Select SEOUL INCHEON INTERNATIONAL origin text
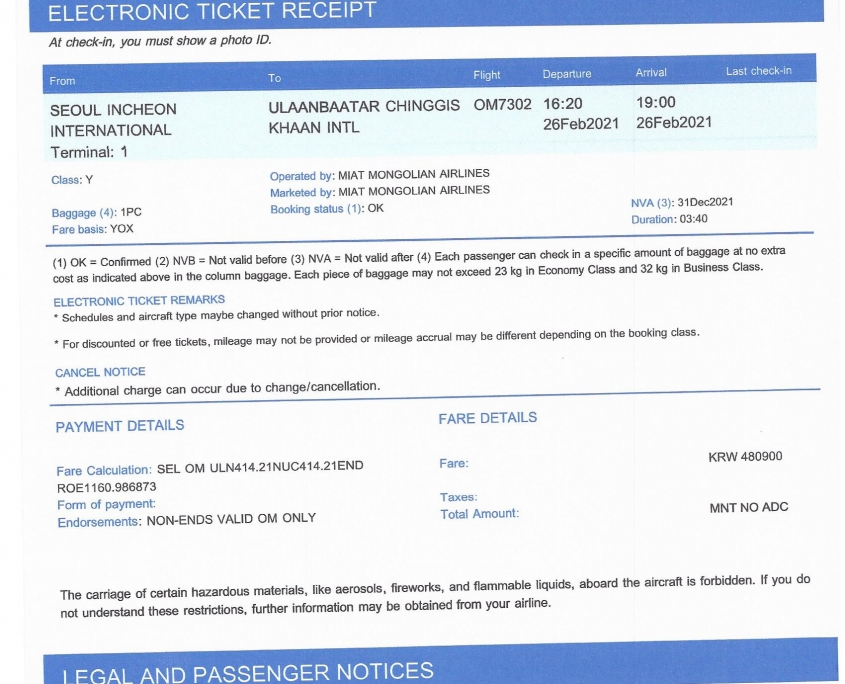Image resolution: width=845 pixels, height=684 pixels. (x=113, y=120)
